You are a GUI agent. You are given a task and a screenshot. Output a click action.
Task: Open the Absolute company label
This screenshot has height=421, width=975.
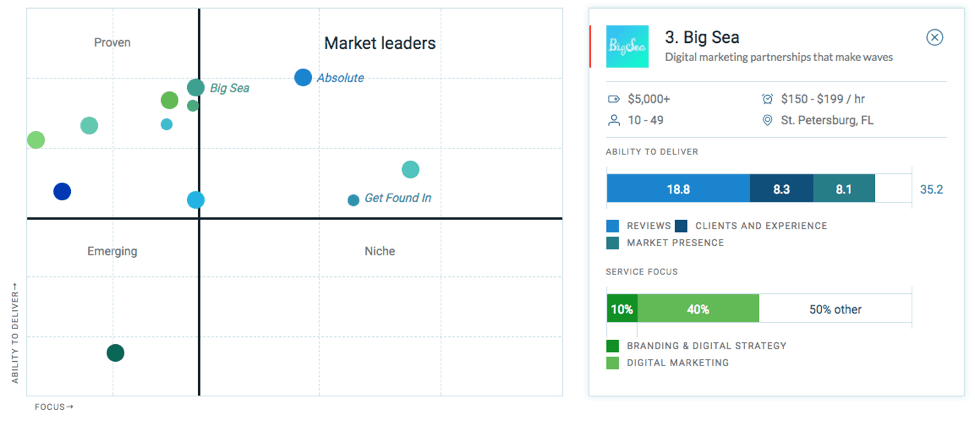click(x=340, y=78)
